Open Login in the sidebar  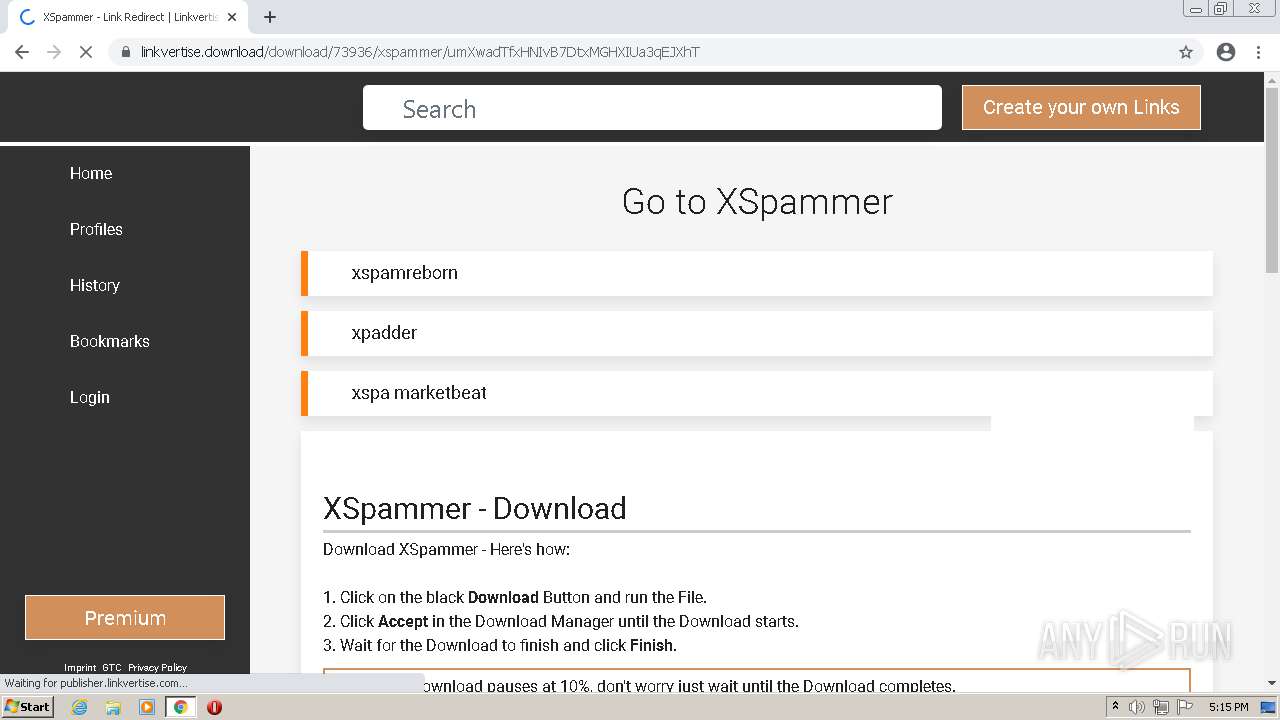[x=90, y=397]
